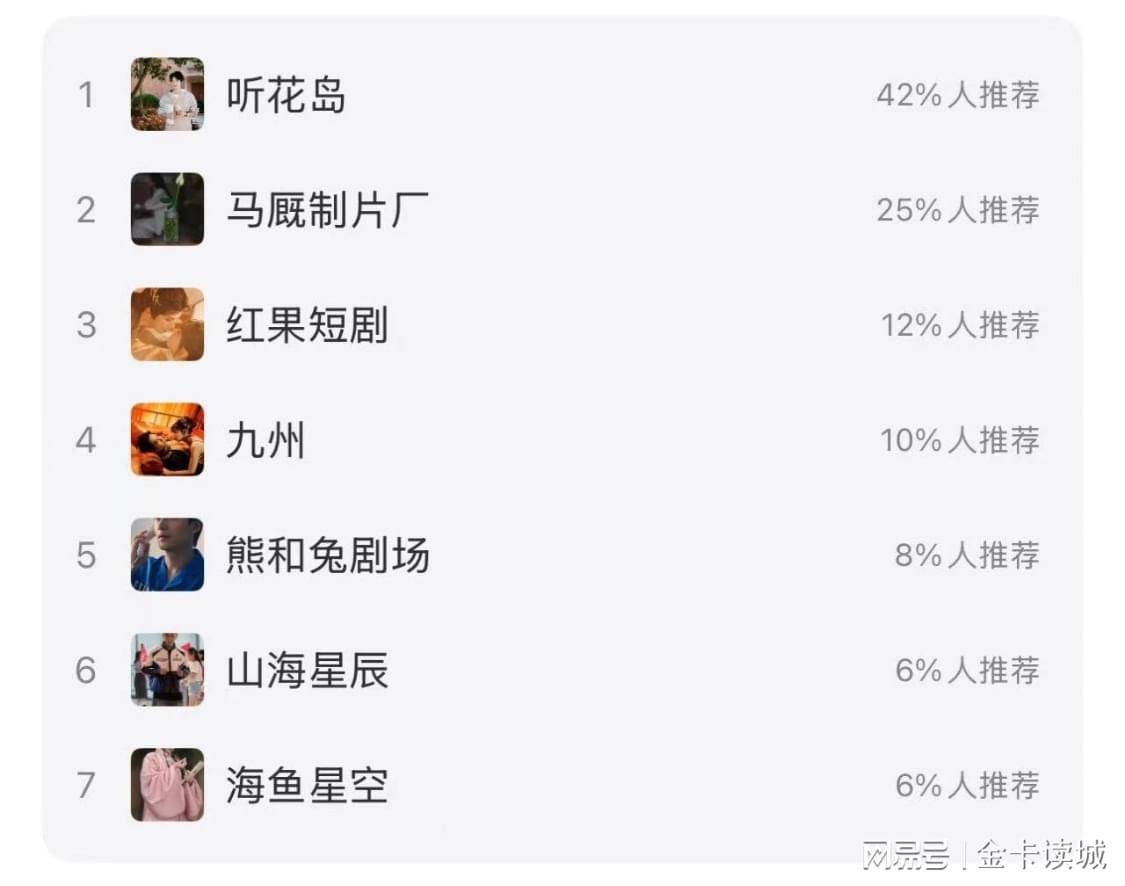Select the 九州 title text

[265, 440]
